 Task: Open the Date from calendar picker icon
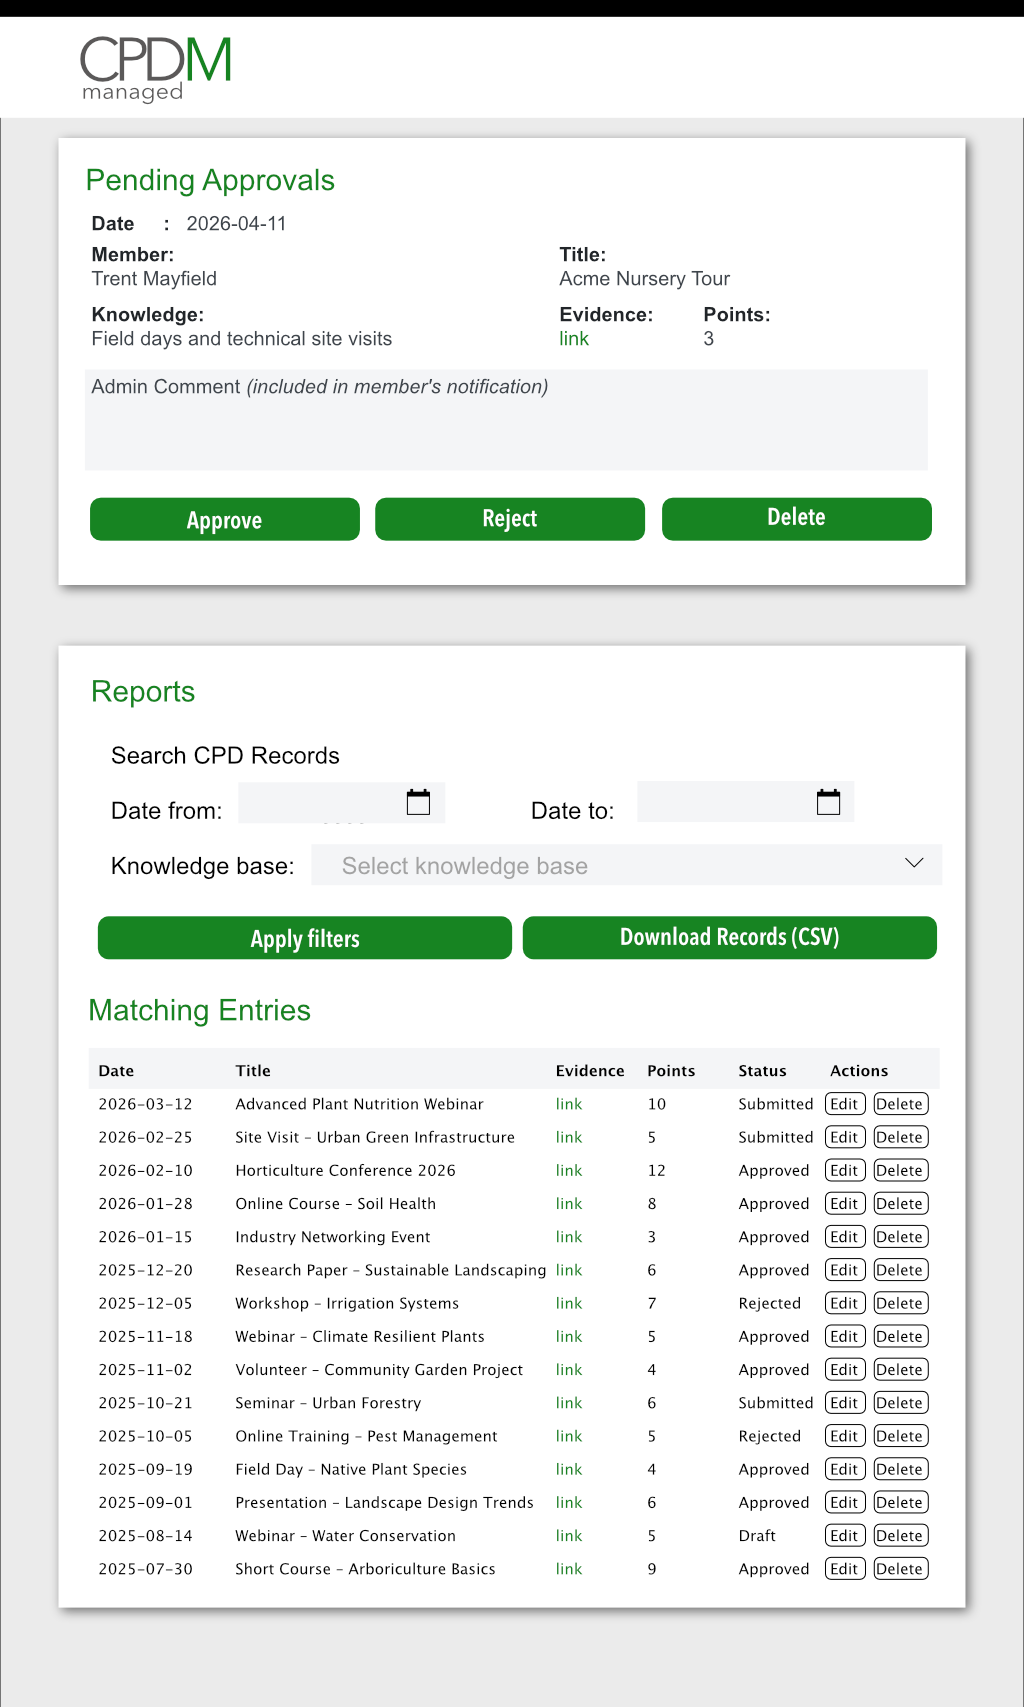tap(418, 802)
